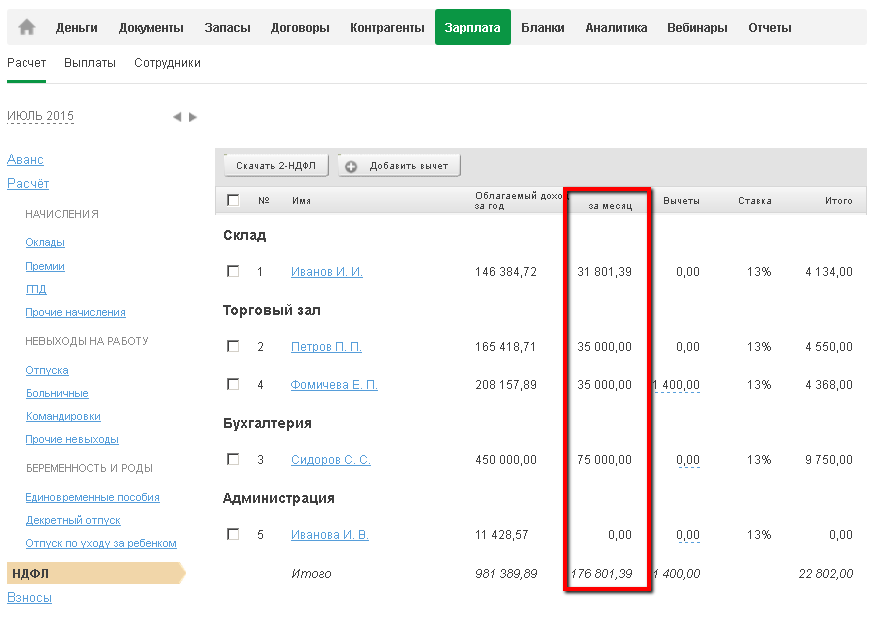875x617 pixels.
Task: Check the box for Иванов И. И.
Action: [233, 271]
